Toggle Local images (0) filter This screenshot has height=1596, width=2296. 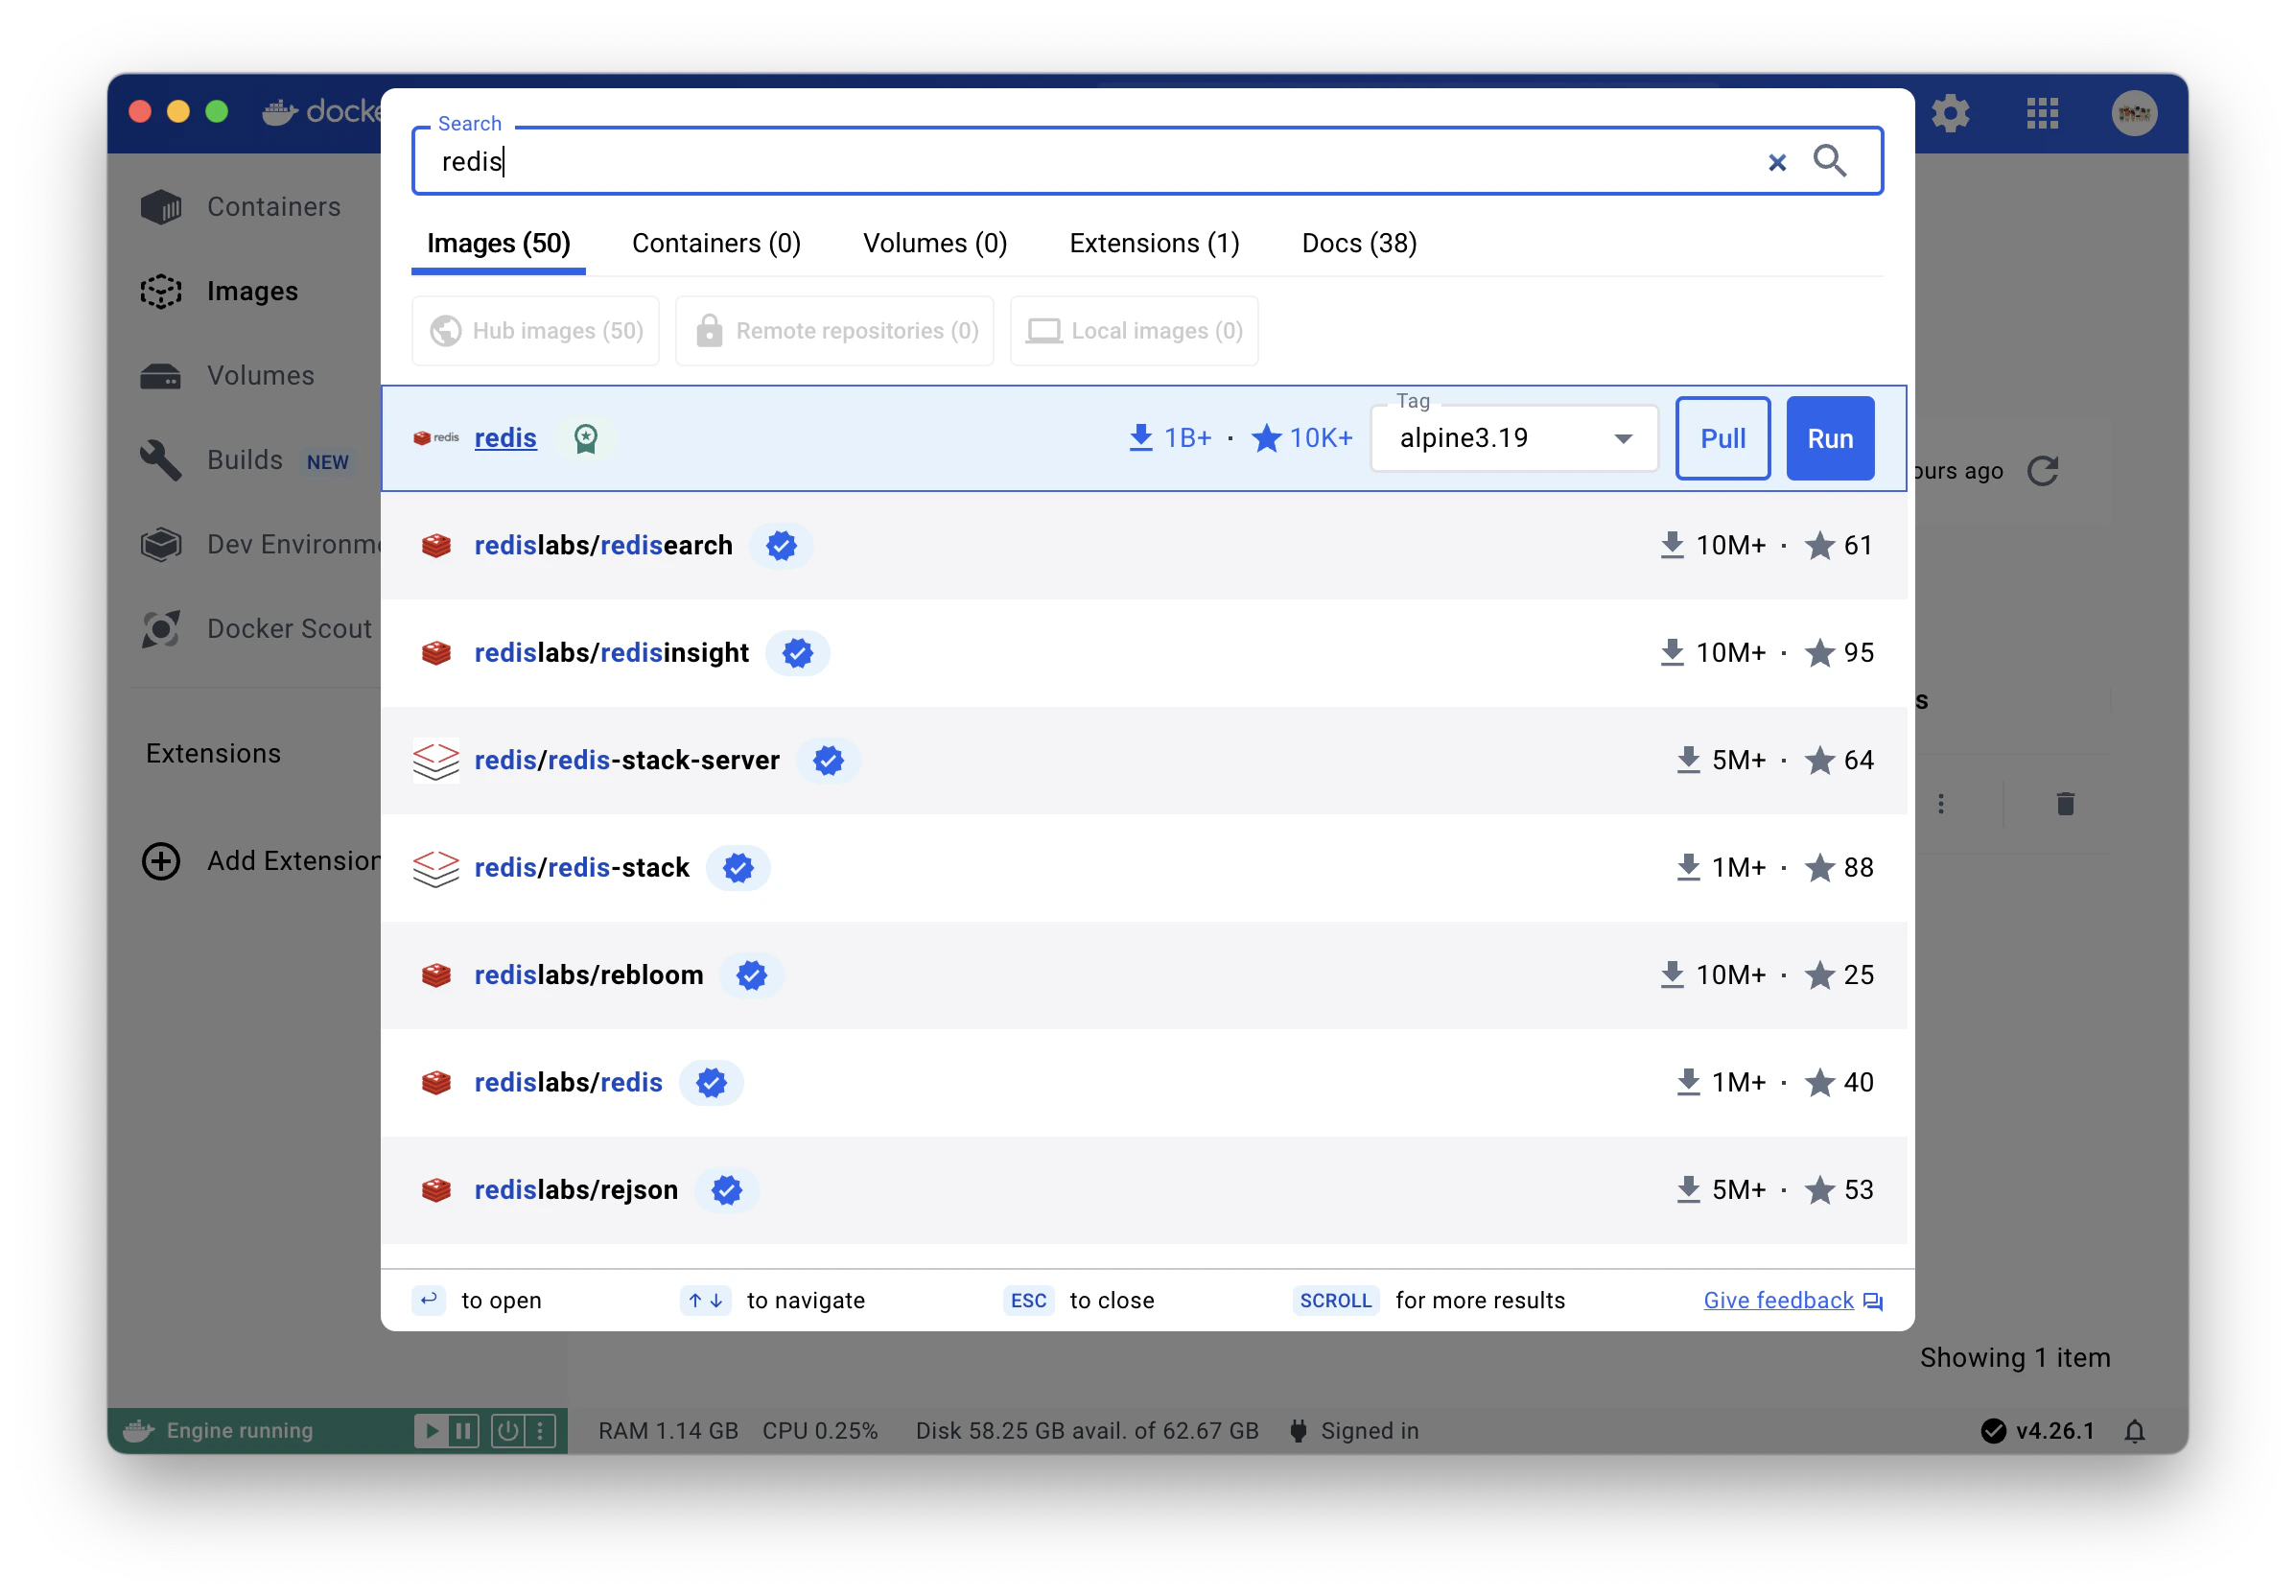1134,331
